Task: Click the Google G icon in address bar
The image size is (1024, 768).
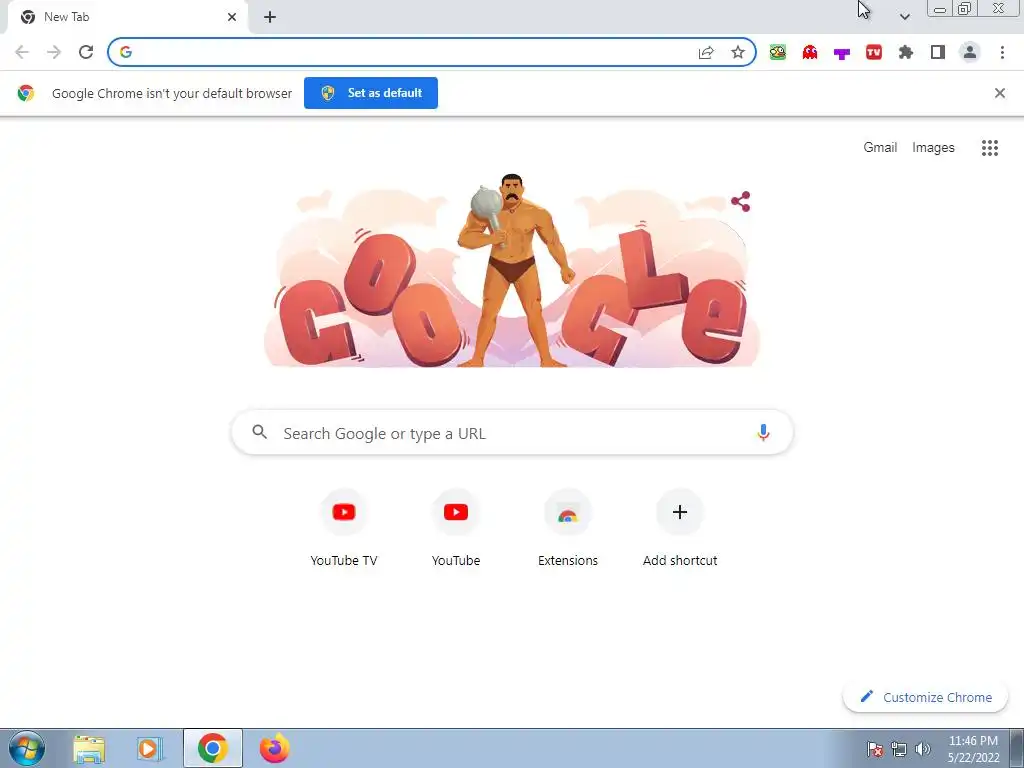Action: [x=126, y=52]
